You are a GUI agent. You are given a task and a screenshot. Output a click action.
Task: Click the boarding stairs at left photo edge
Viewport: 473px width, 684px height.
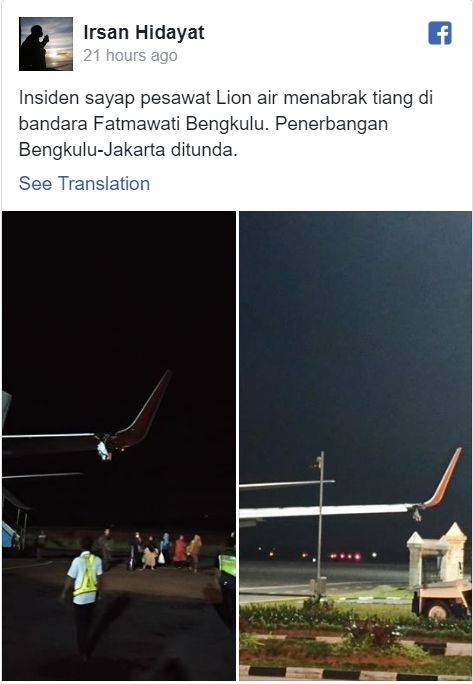coord(14,521)
